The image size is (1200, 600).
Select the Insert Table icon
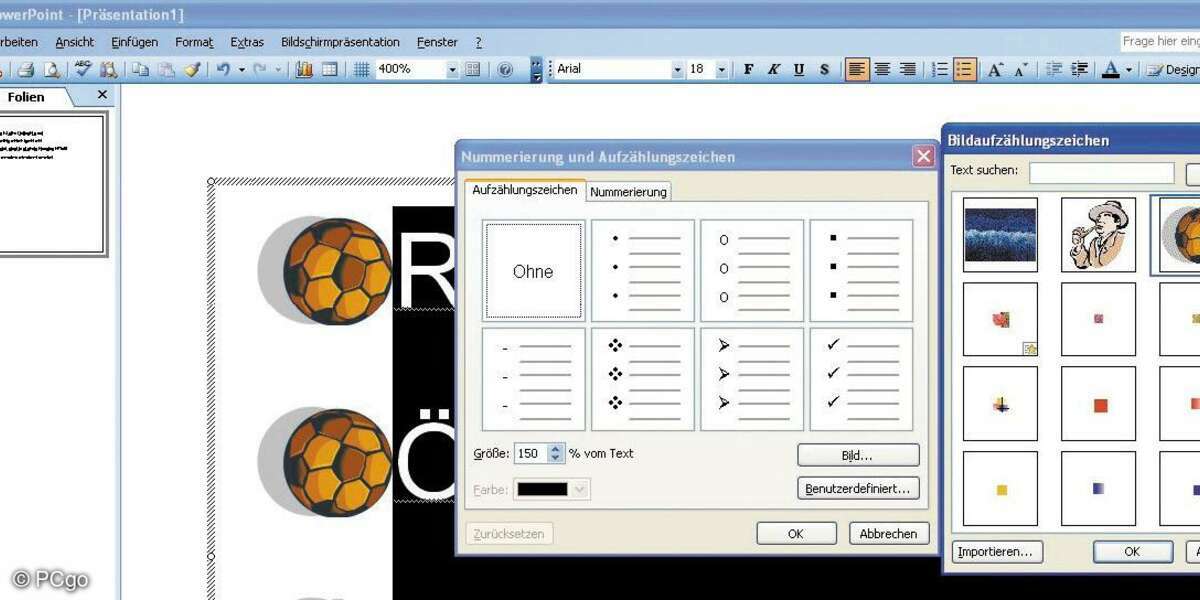(329, 69)
